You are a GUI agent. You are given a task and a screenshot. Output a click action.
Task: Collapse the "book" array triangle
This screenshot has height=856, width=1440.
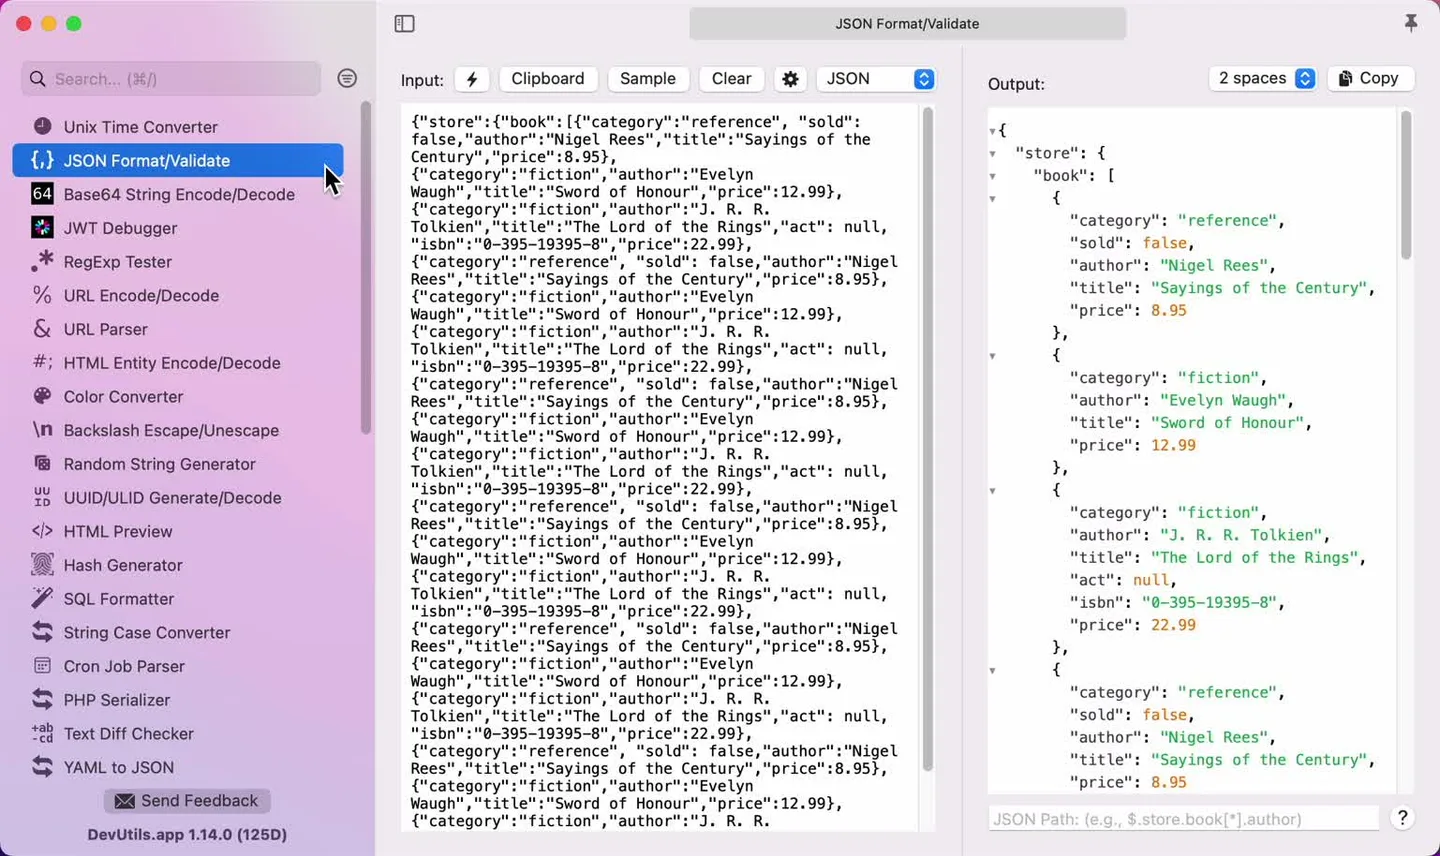pos(992,176)
